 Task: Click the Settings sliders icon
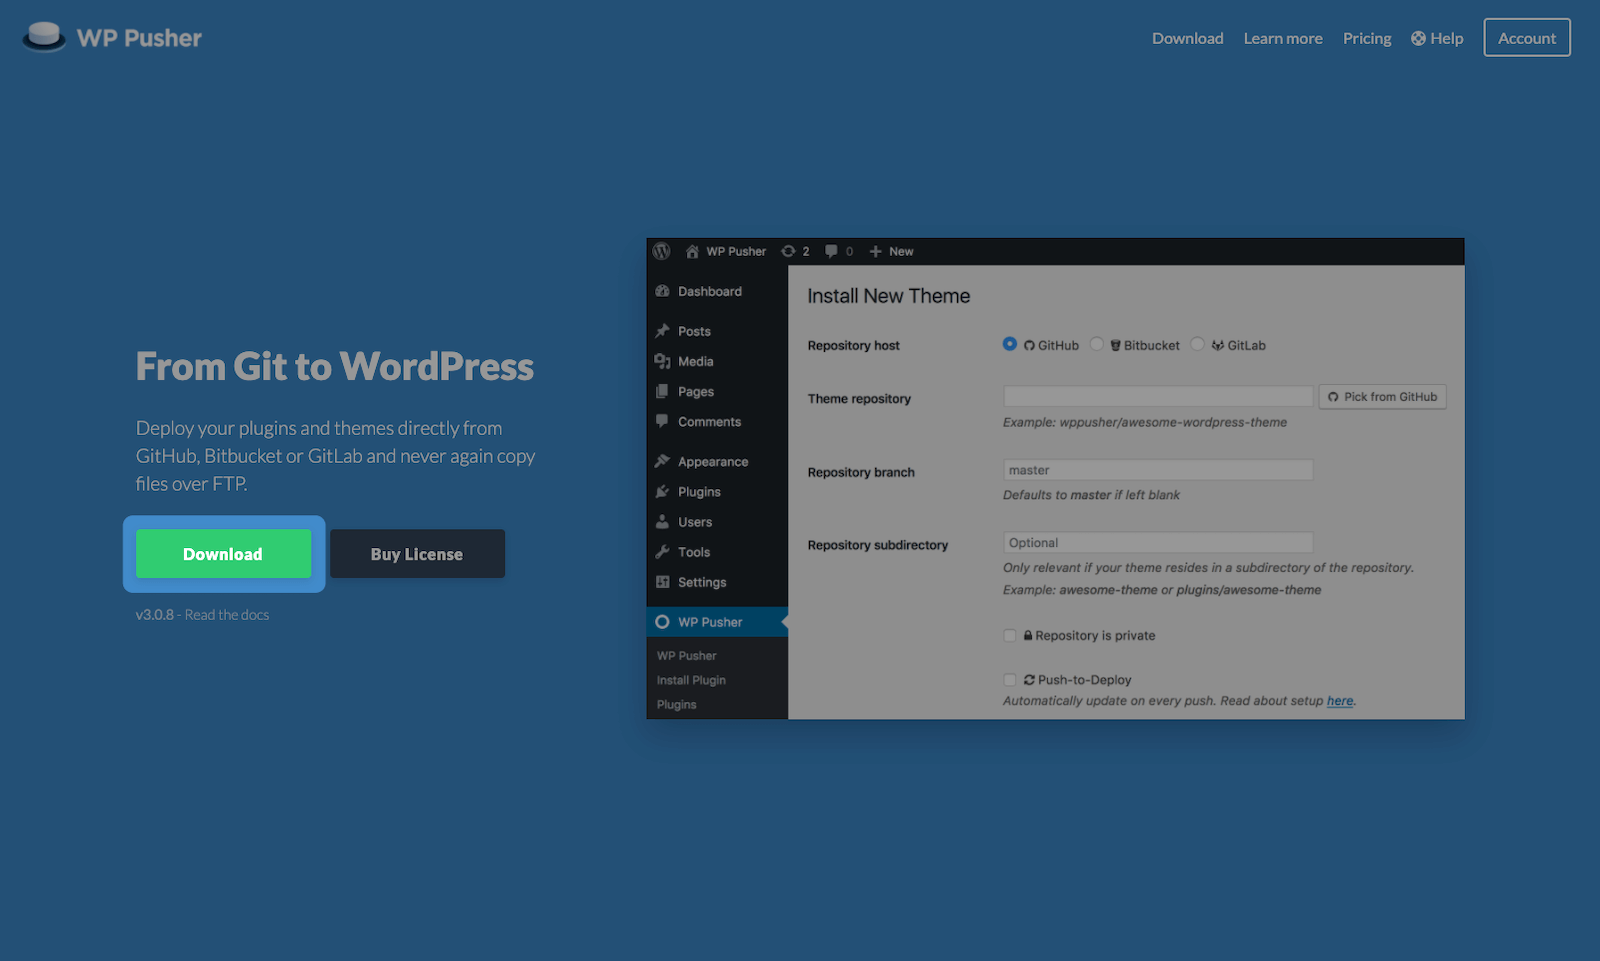point(662,582)
